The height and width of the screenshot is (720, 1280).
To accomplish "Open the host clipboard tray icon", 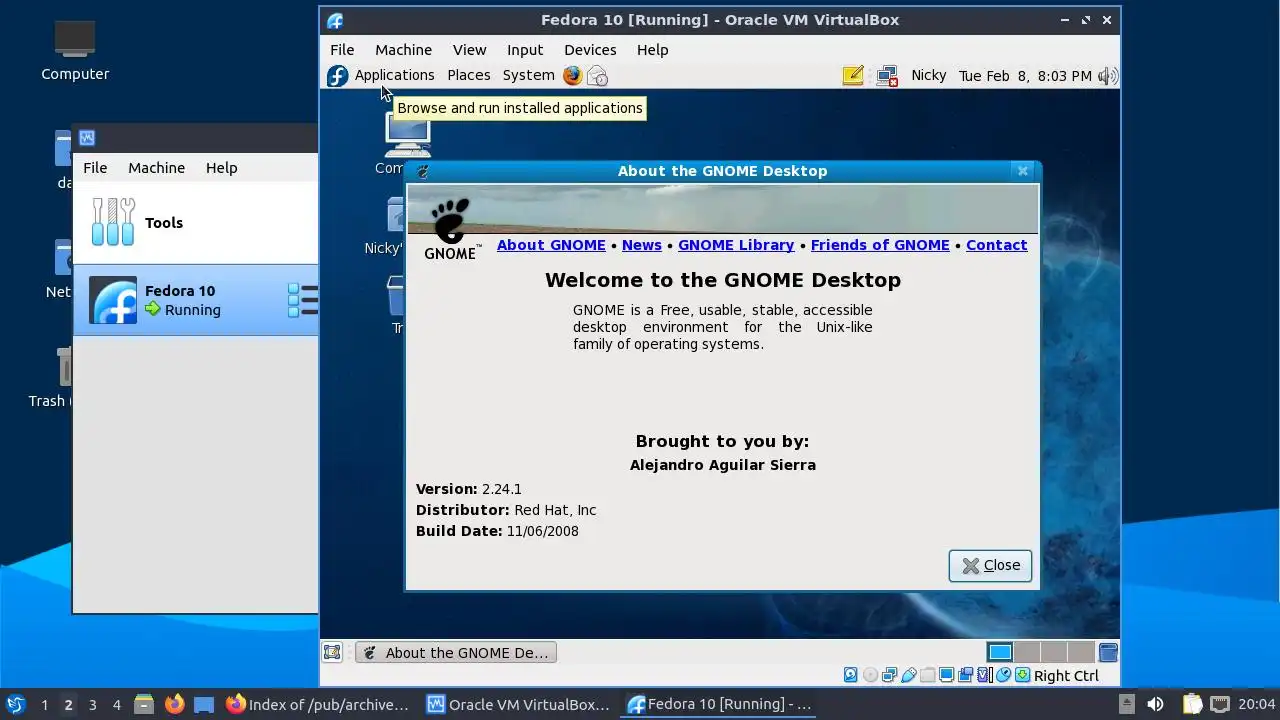I will pos(1191,704).
